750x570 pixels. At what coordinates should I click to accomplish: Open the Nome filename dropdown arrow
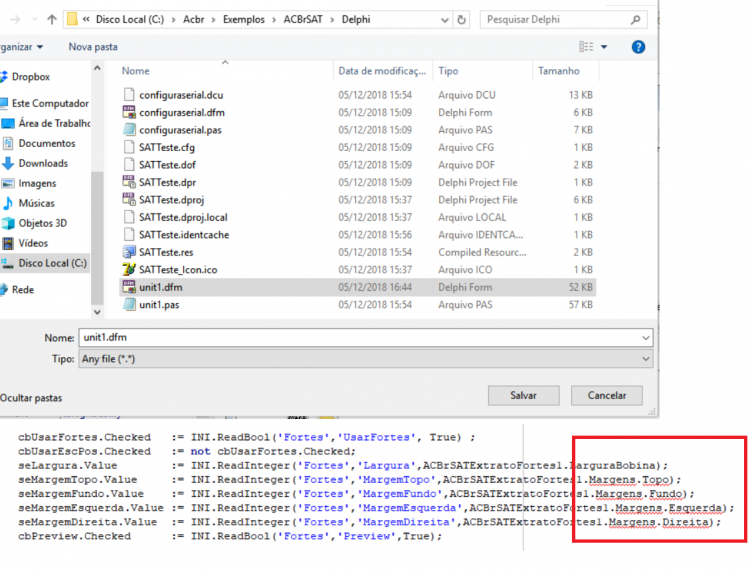pyautogui.click(x=646, y=338)
